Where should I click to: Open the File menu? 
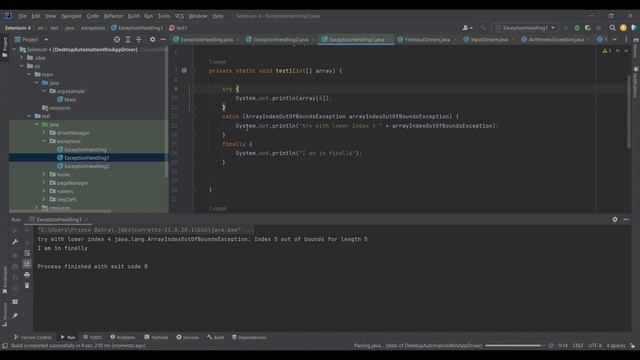click(x=22, y=16)
